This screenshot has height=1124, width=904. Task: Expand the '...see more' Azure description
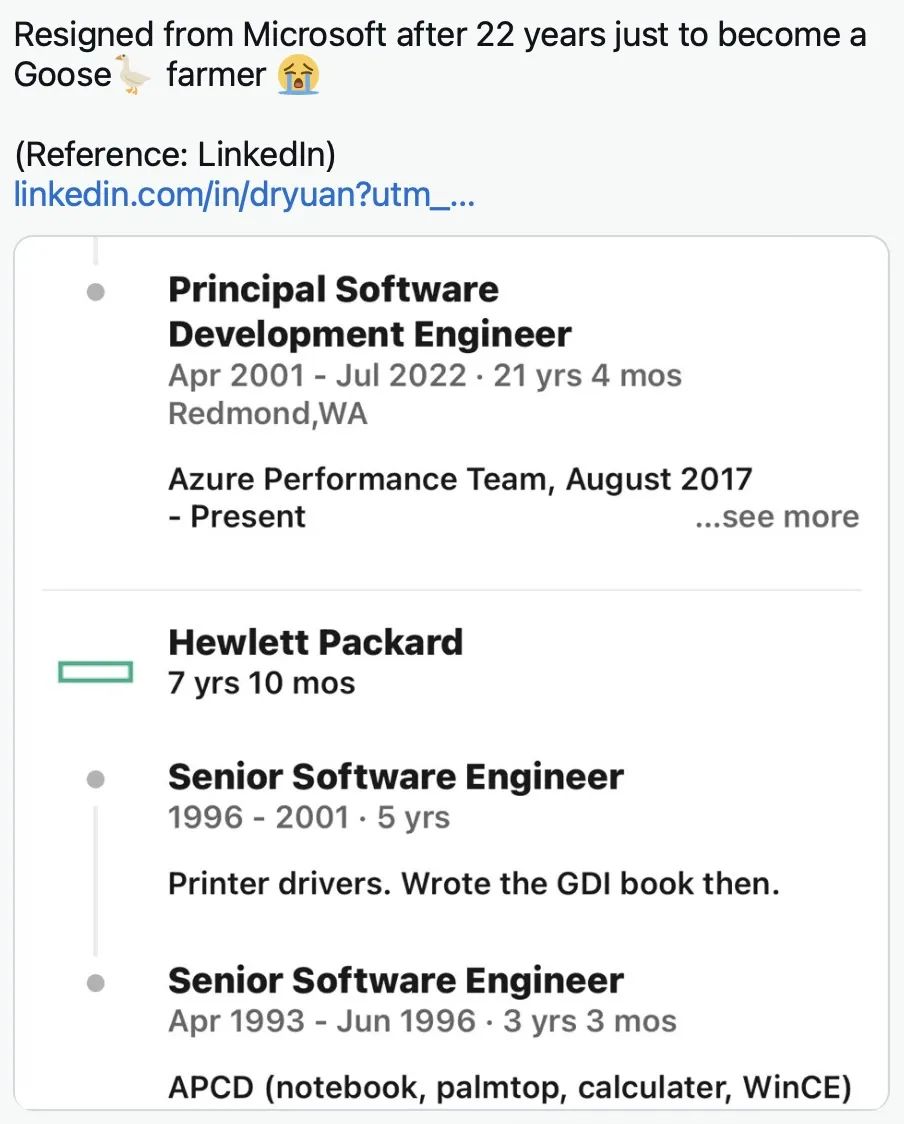(777, 517)
